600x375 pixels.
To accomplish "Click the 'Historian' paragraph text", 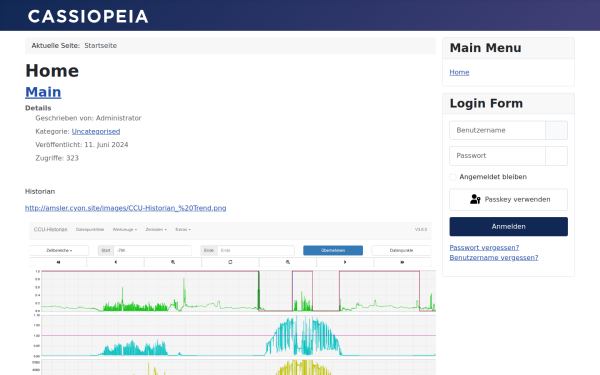I will click(x=40, y=191).
